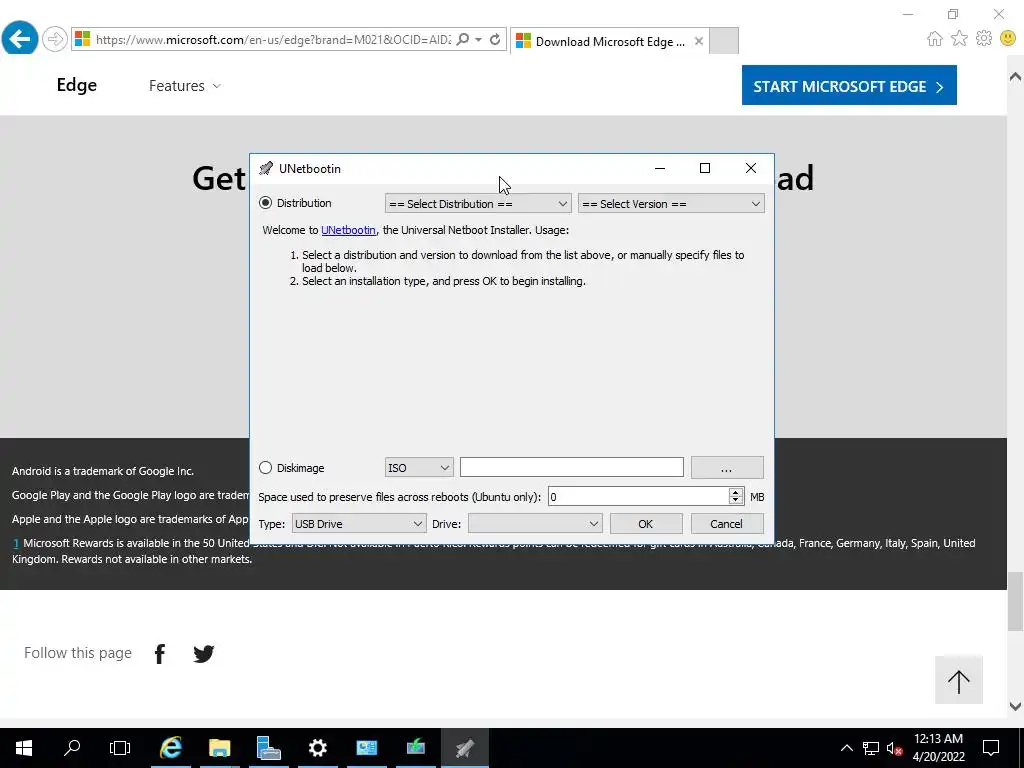Open taskbar Search magnifier
The width and height of the screenshot is (1024, 768).
[x=72, y=748]
